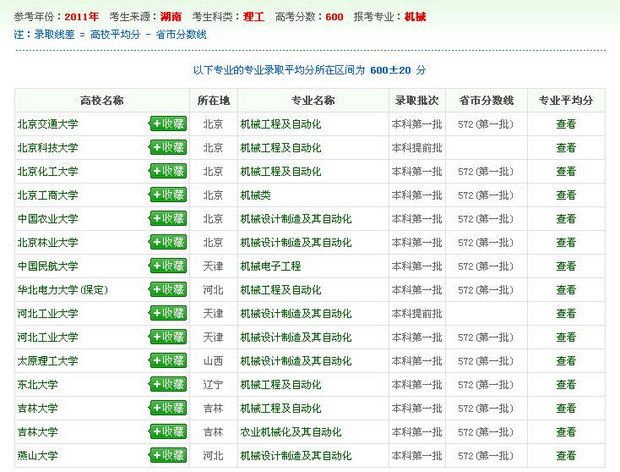Viewport: 620px width, 472px height.
Task: Add 中国农业大学 to favorites
Action: coord(168,219)
